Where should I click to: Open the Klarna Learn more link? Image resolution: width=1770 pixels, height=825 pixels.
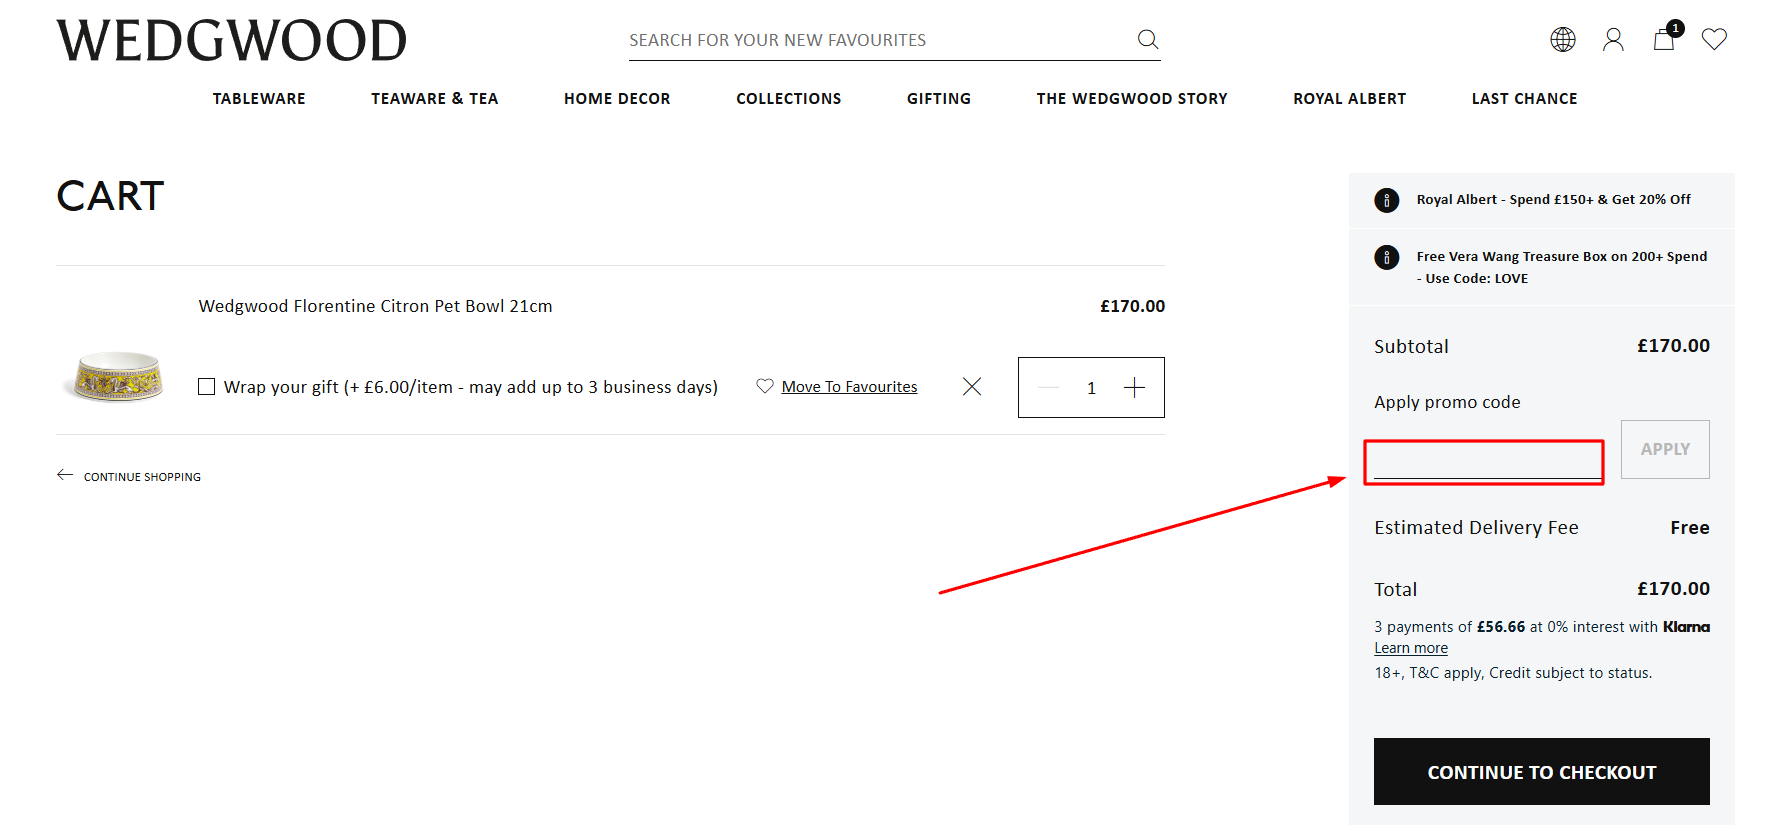pos(1411,648)
